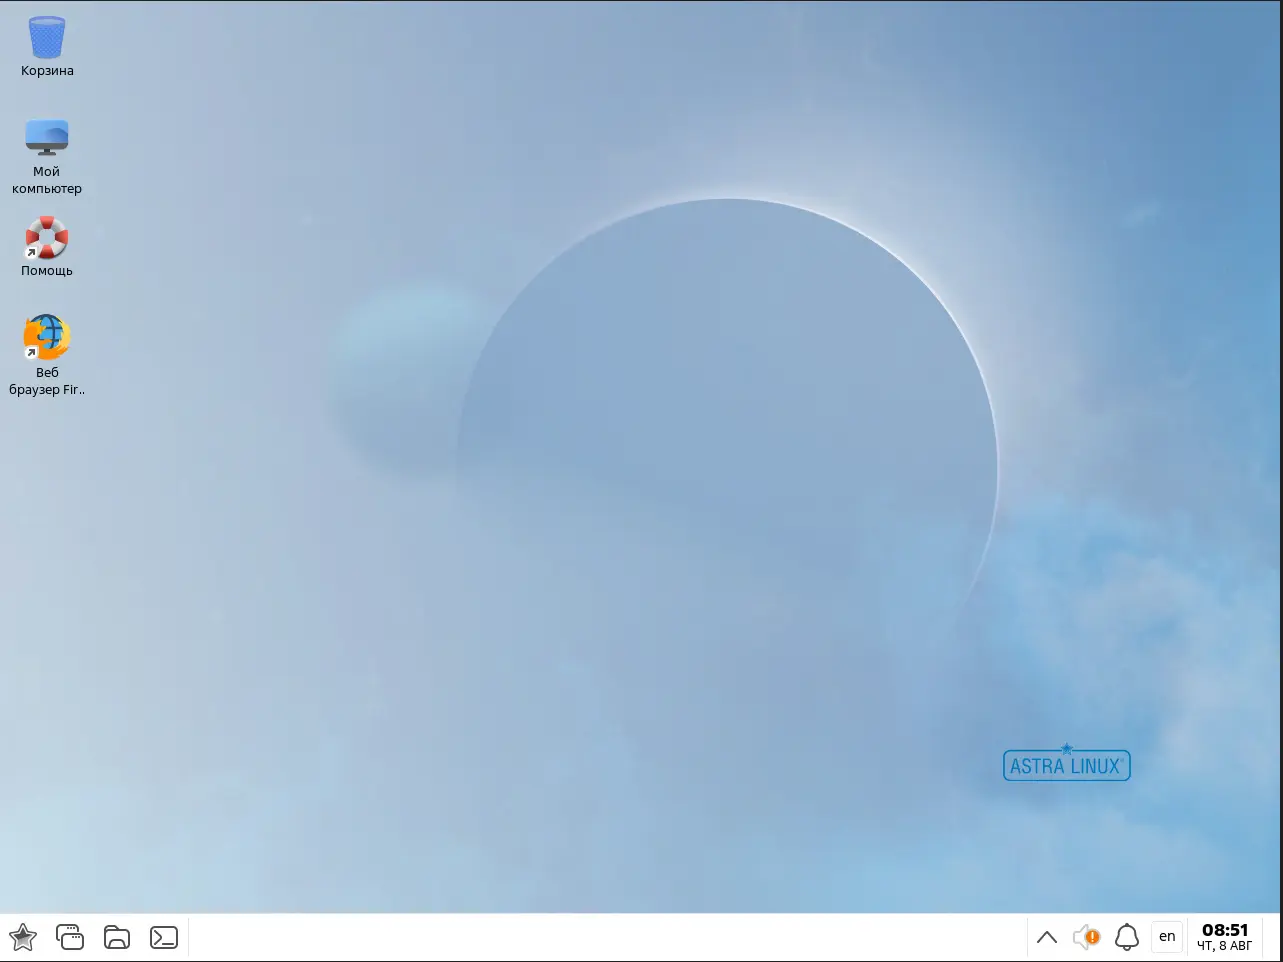The height and width of the screenshot is (962, 1283).
Task: Launch the file manager from taskbar
Action: [117, 937]
